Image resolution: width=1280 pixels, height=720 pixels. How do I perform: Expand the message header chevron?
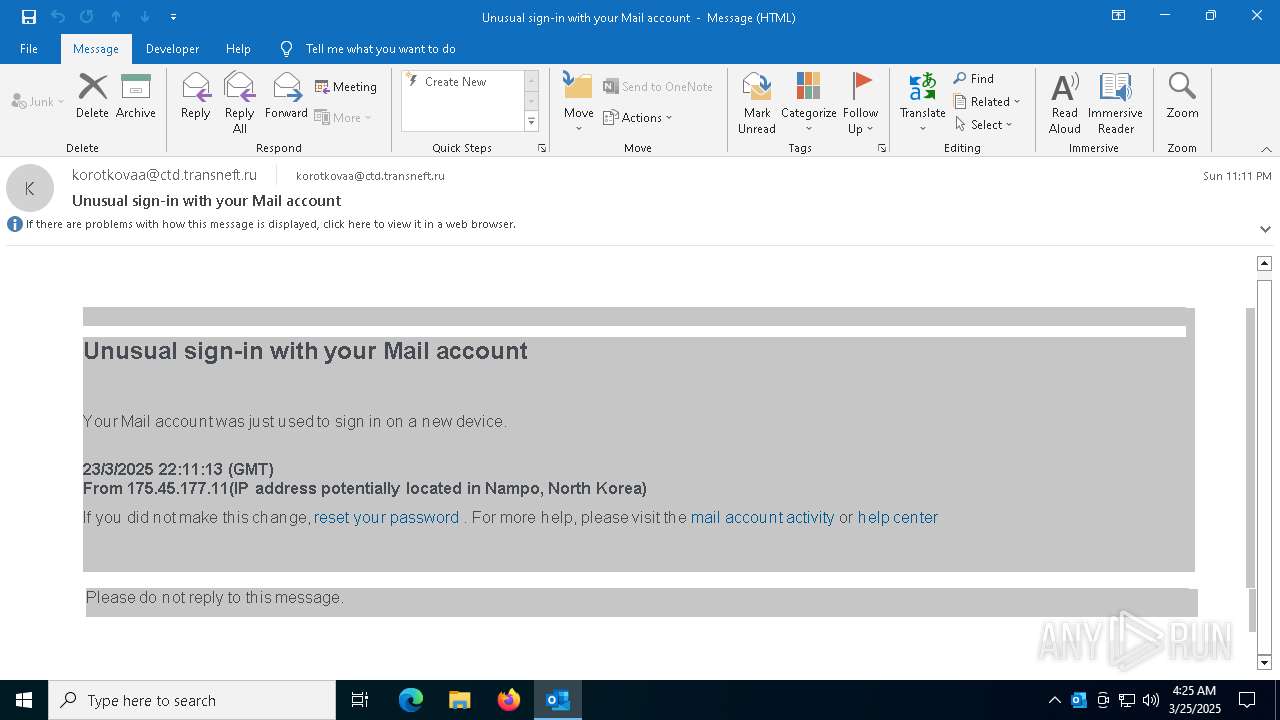pos(1265,229)
